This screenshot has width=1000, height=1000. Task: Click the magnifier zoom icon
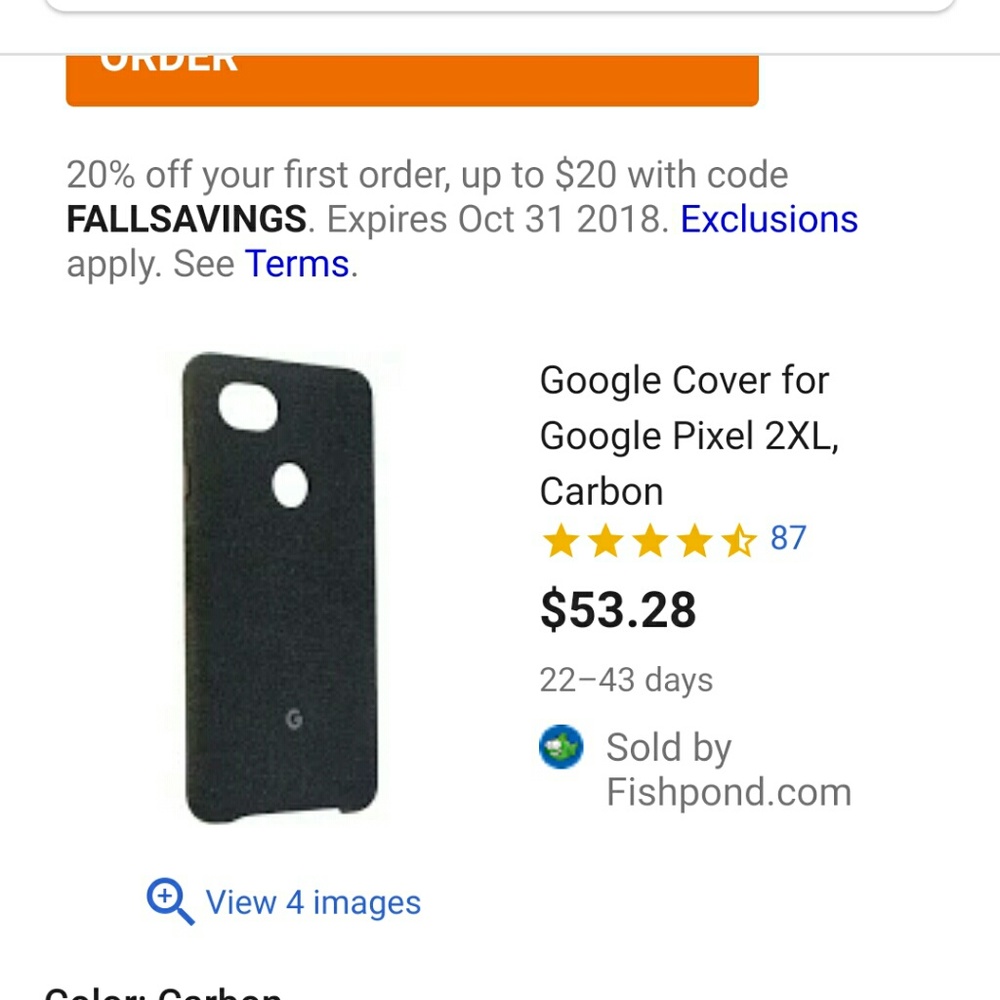[x=169, y=901]
